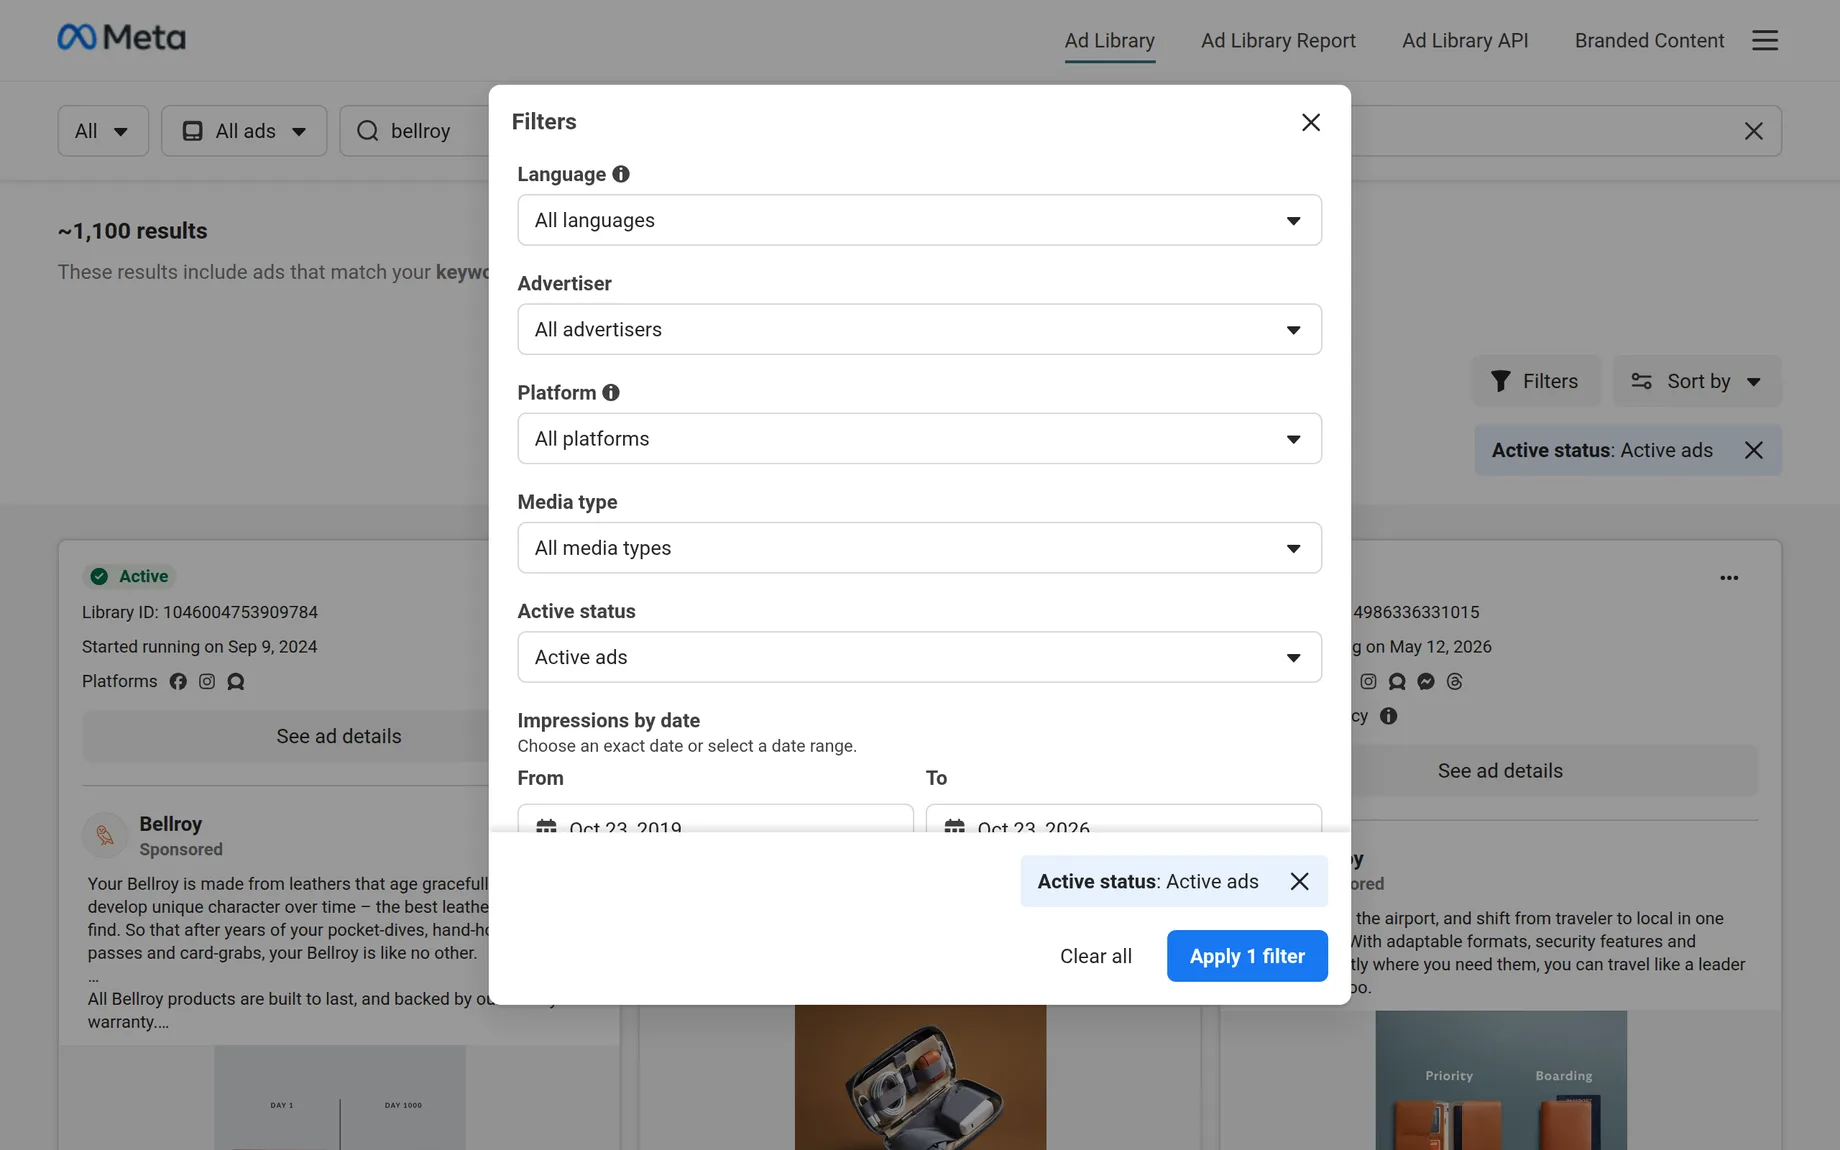Click the Audience Network icon in the first card
The height and width of the screenshot is (1150, 1840).
pos(236,682)
